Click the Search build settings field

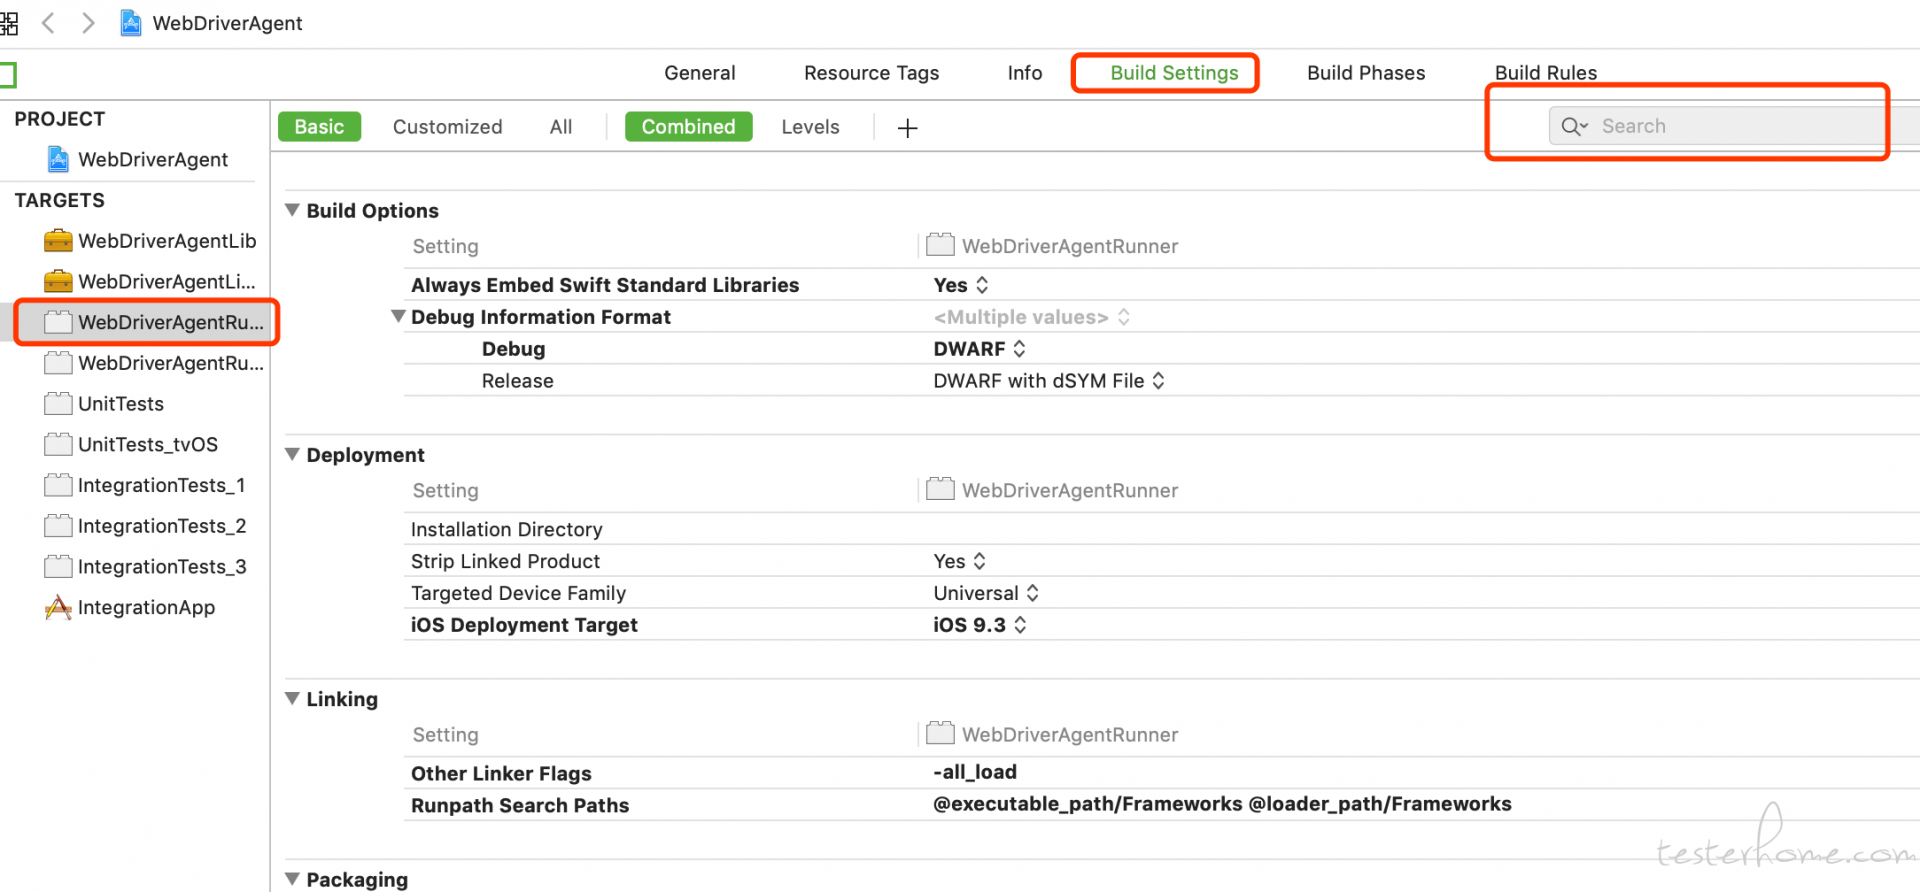pos(1734,126)
